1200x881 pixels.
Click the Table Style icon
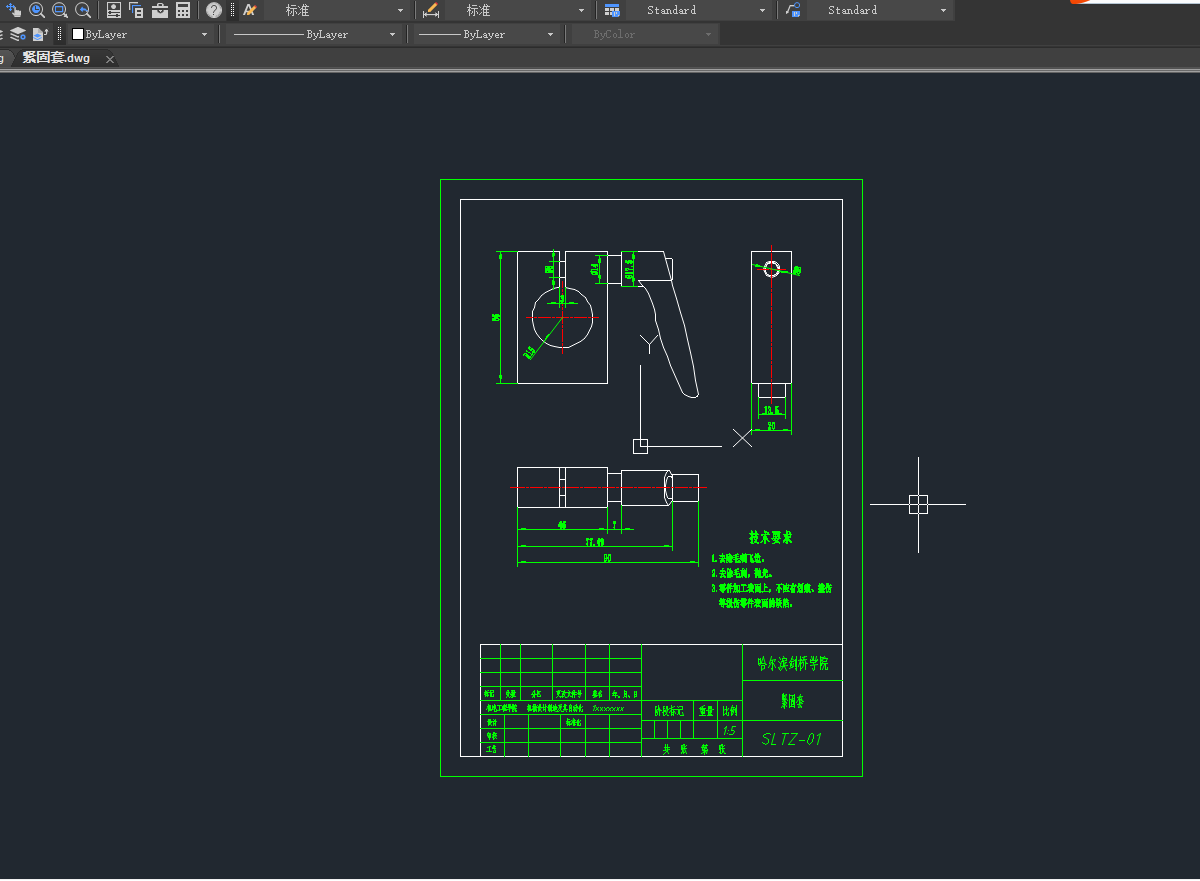612,10
